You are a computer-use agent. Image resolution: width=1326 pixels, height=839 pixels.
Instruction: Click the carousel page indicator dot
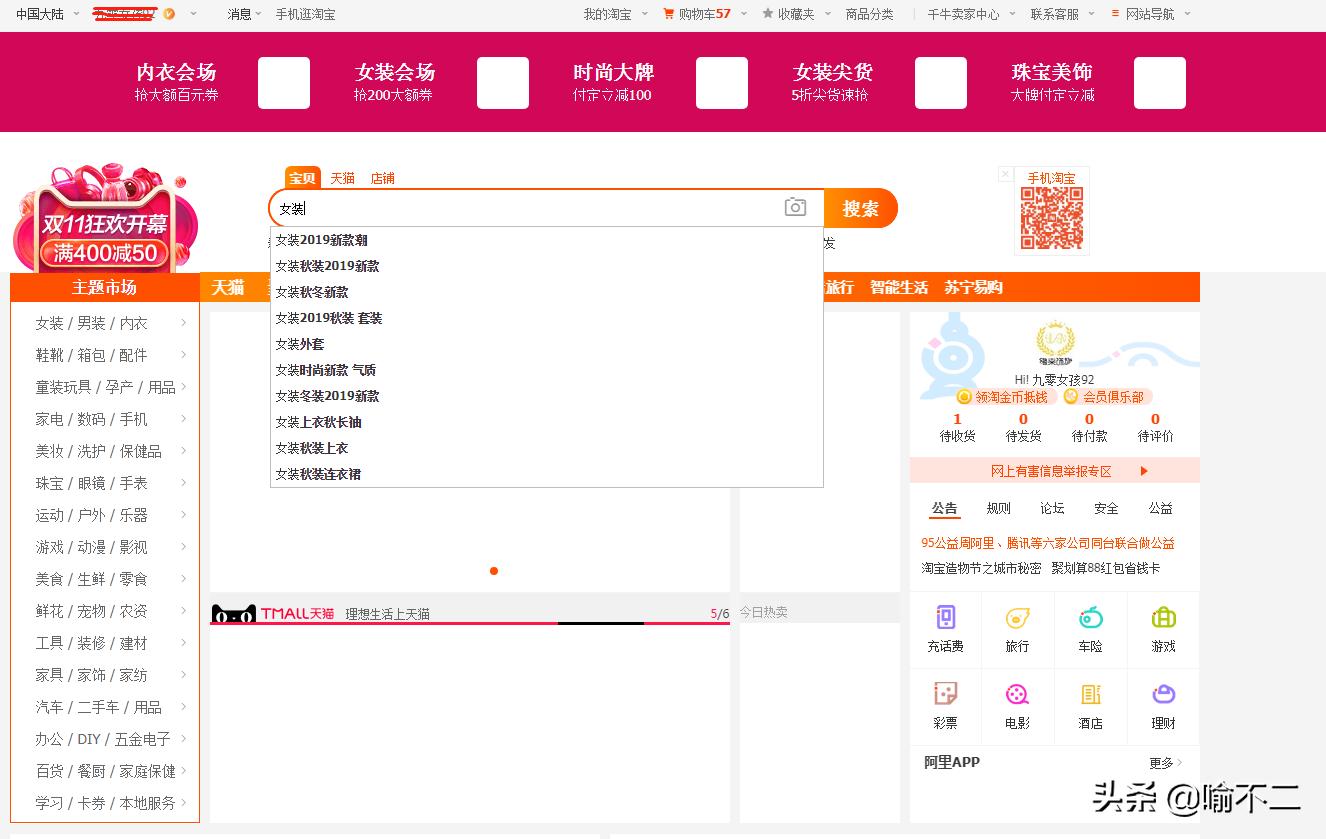[x=493, y=570]
